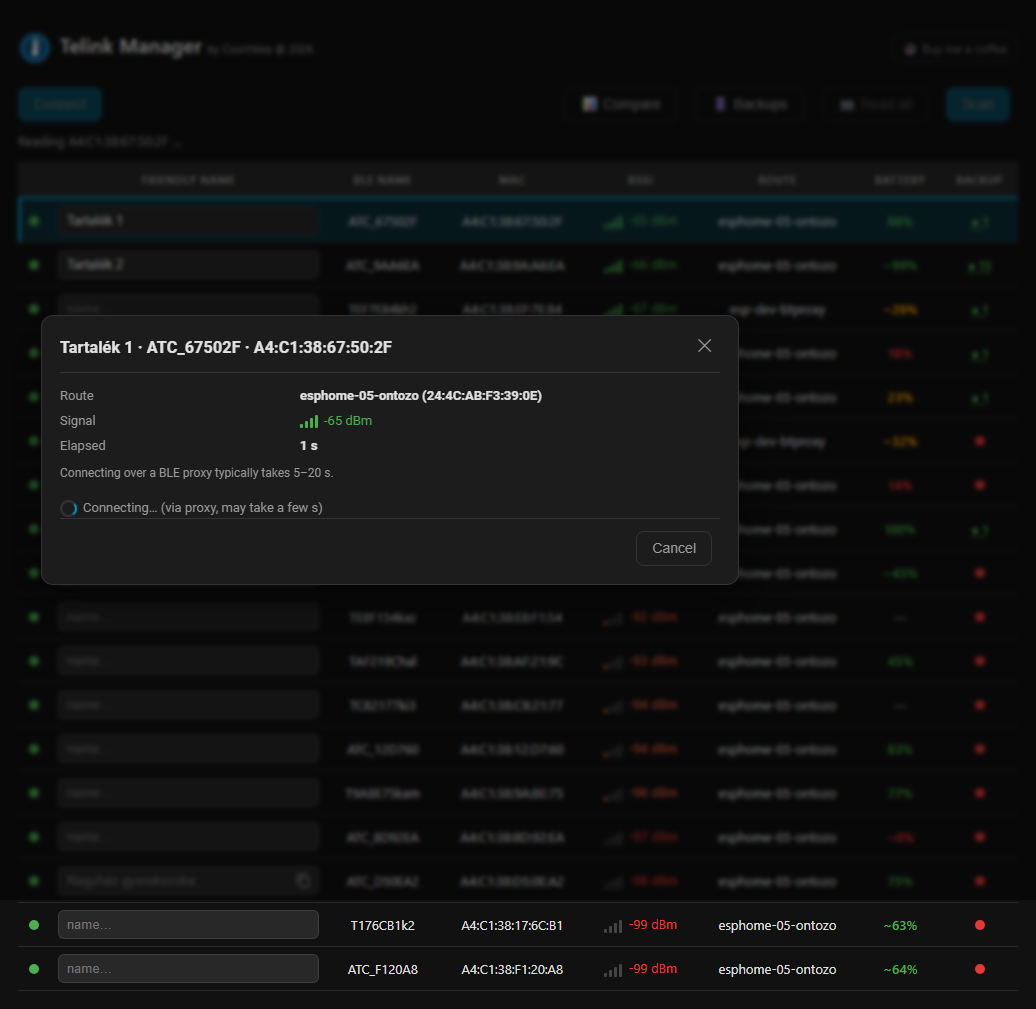Click the green status dot for T176CB1k2
1036x1009 pixels.
pyautogui.click(x=34, y=924)
